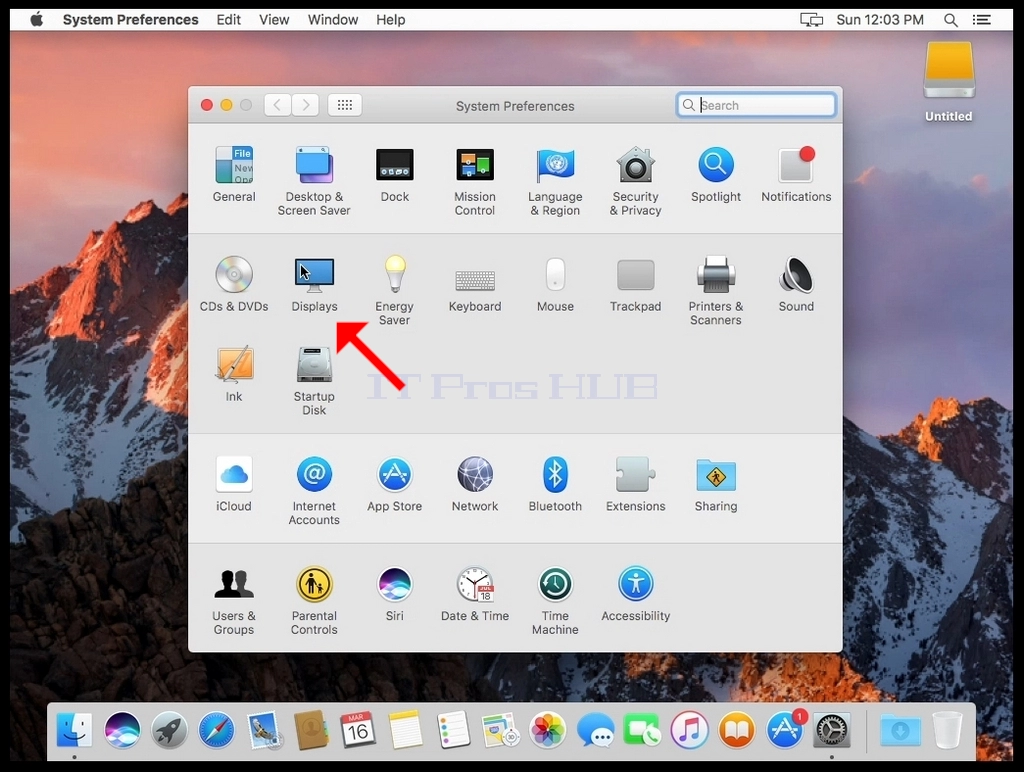Open the Sharing preference pane
1024x772 pixels.
(x=716, y=475)
